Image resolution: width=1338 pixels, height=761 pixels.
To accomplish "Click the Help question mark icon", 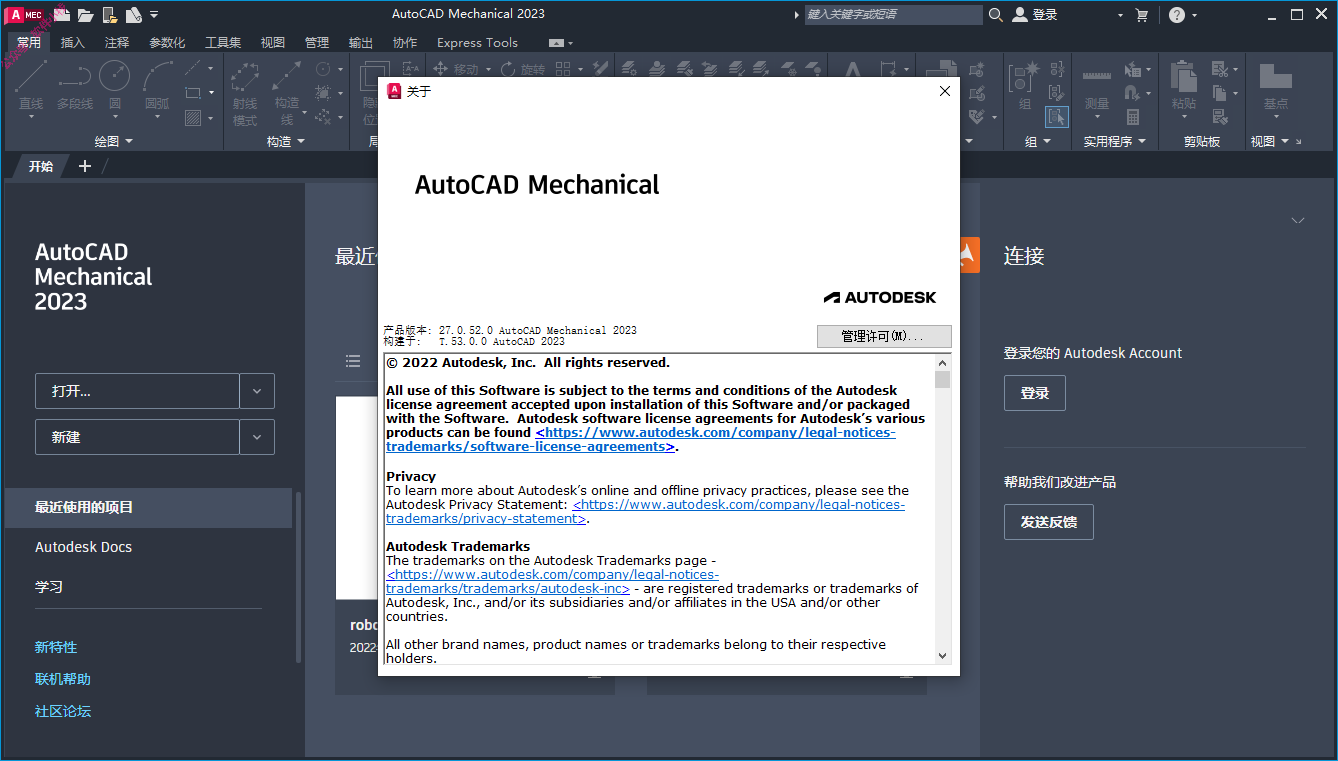I will tap(1177, 14).
